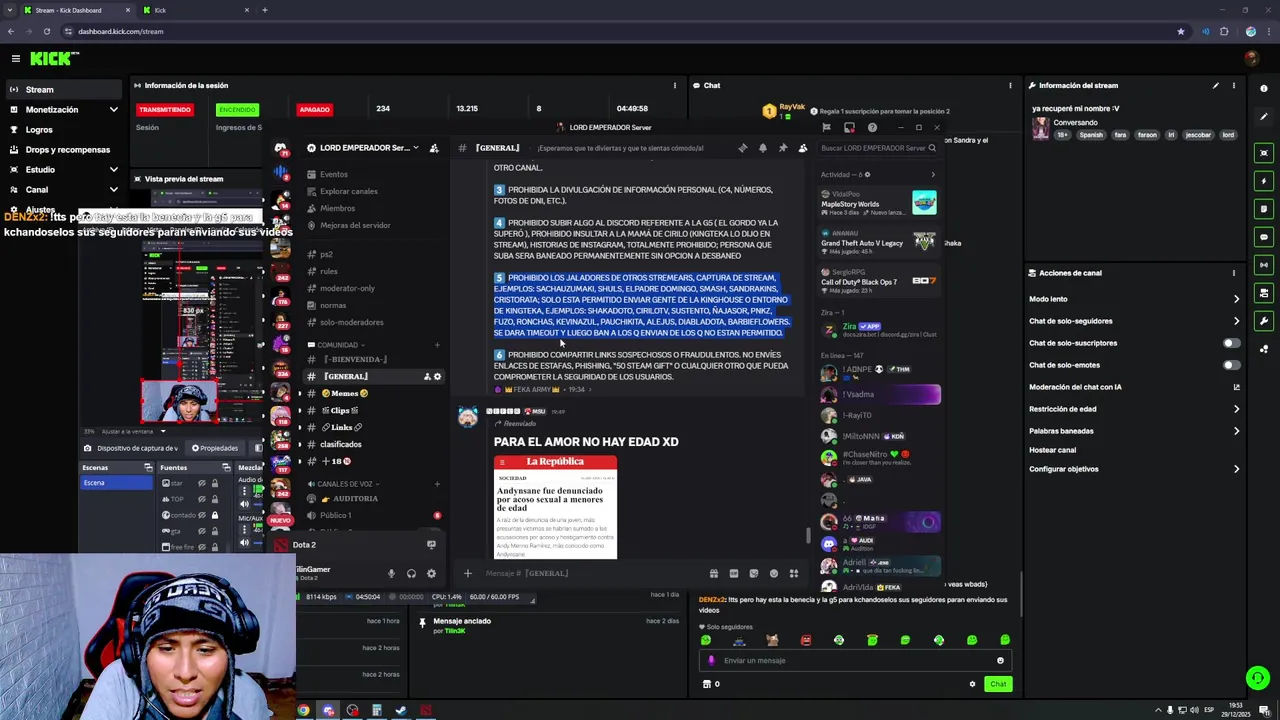
Task: Toggle Discord member list icon
Action: (x=802, y=148)
